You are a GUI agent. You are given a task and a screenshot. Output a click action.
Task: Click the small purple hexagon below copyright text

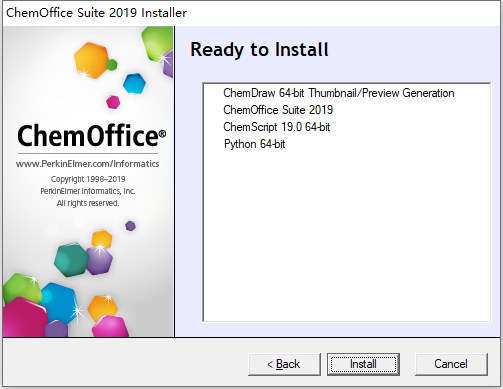click(x=130, y=226)
